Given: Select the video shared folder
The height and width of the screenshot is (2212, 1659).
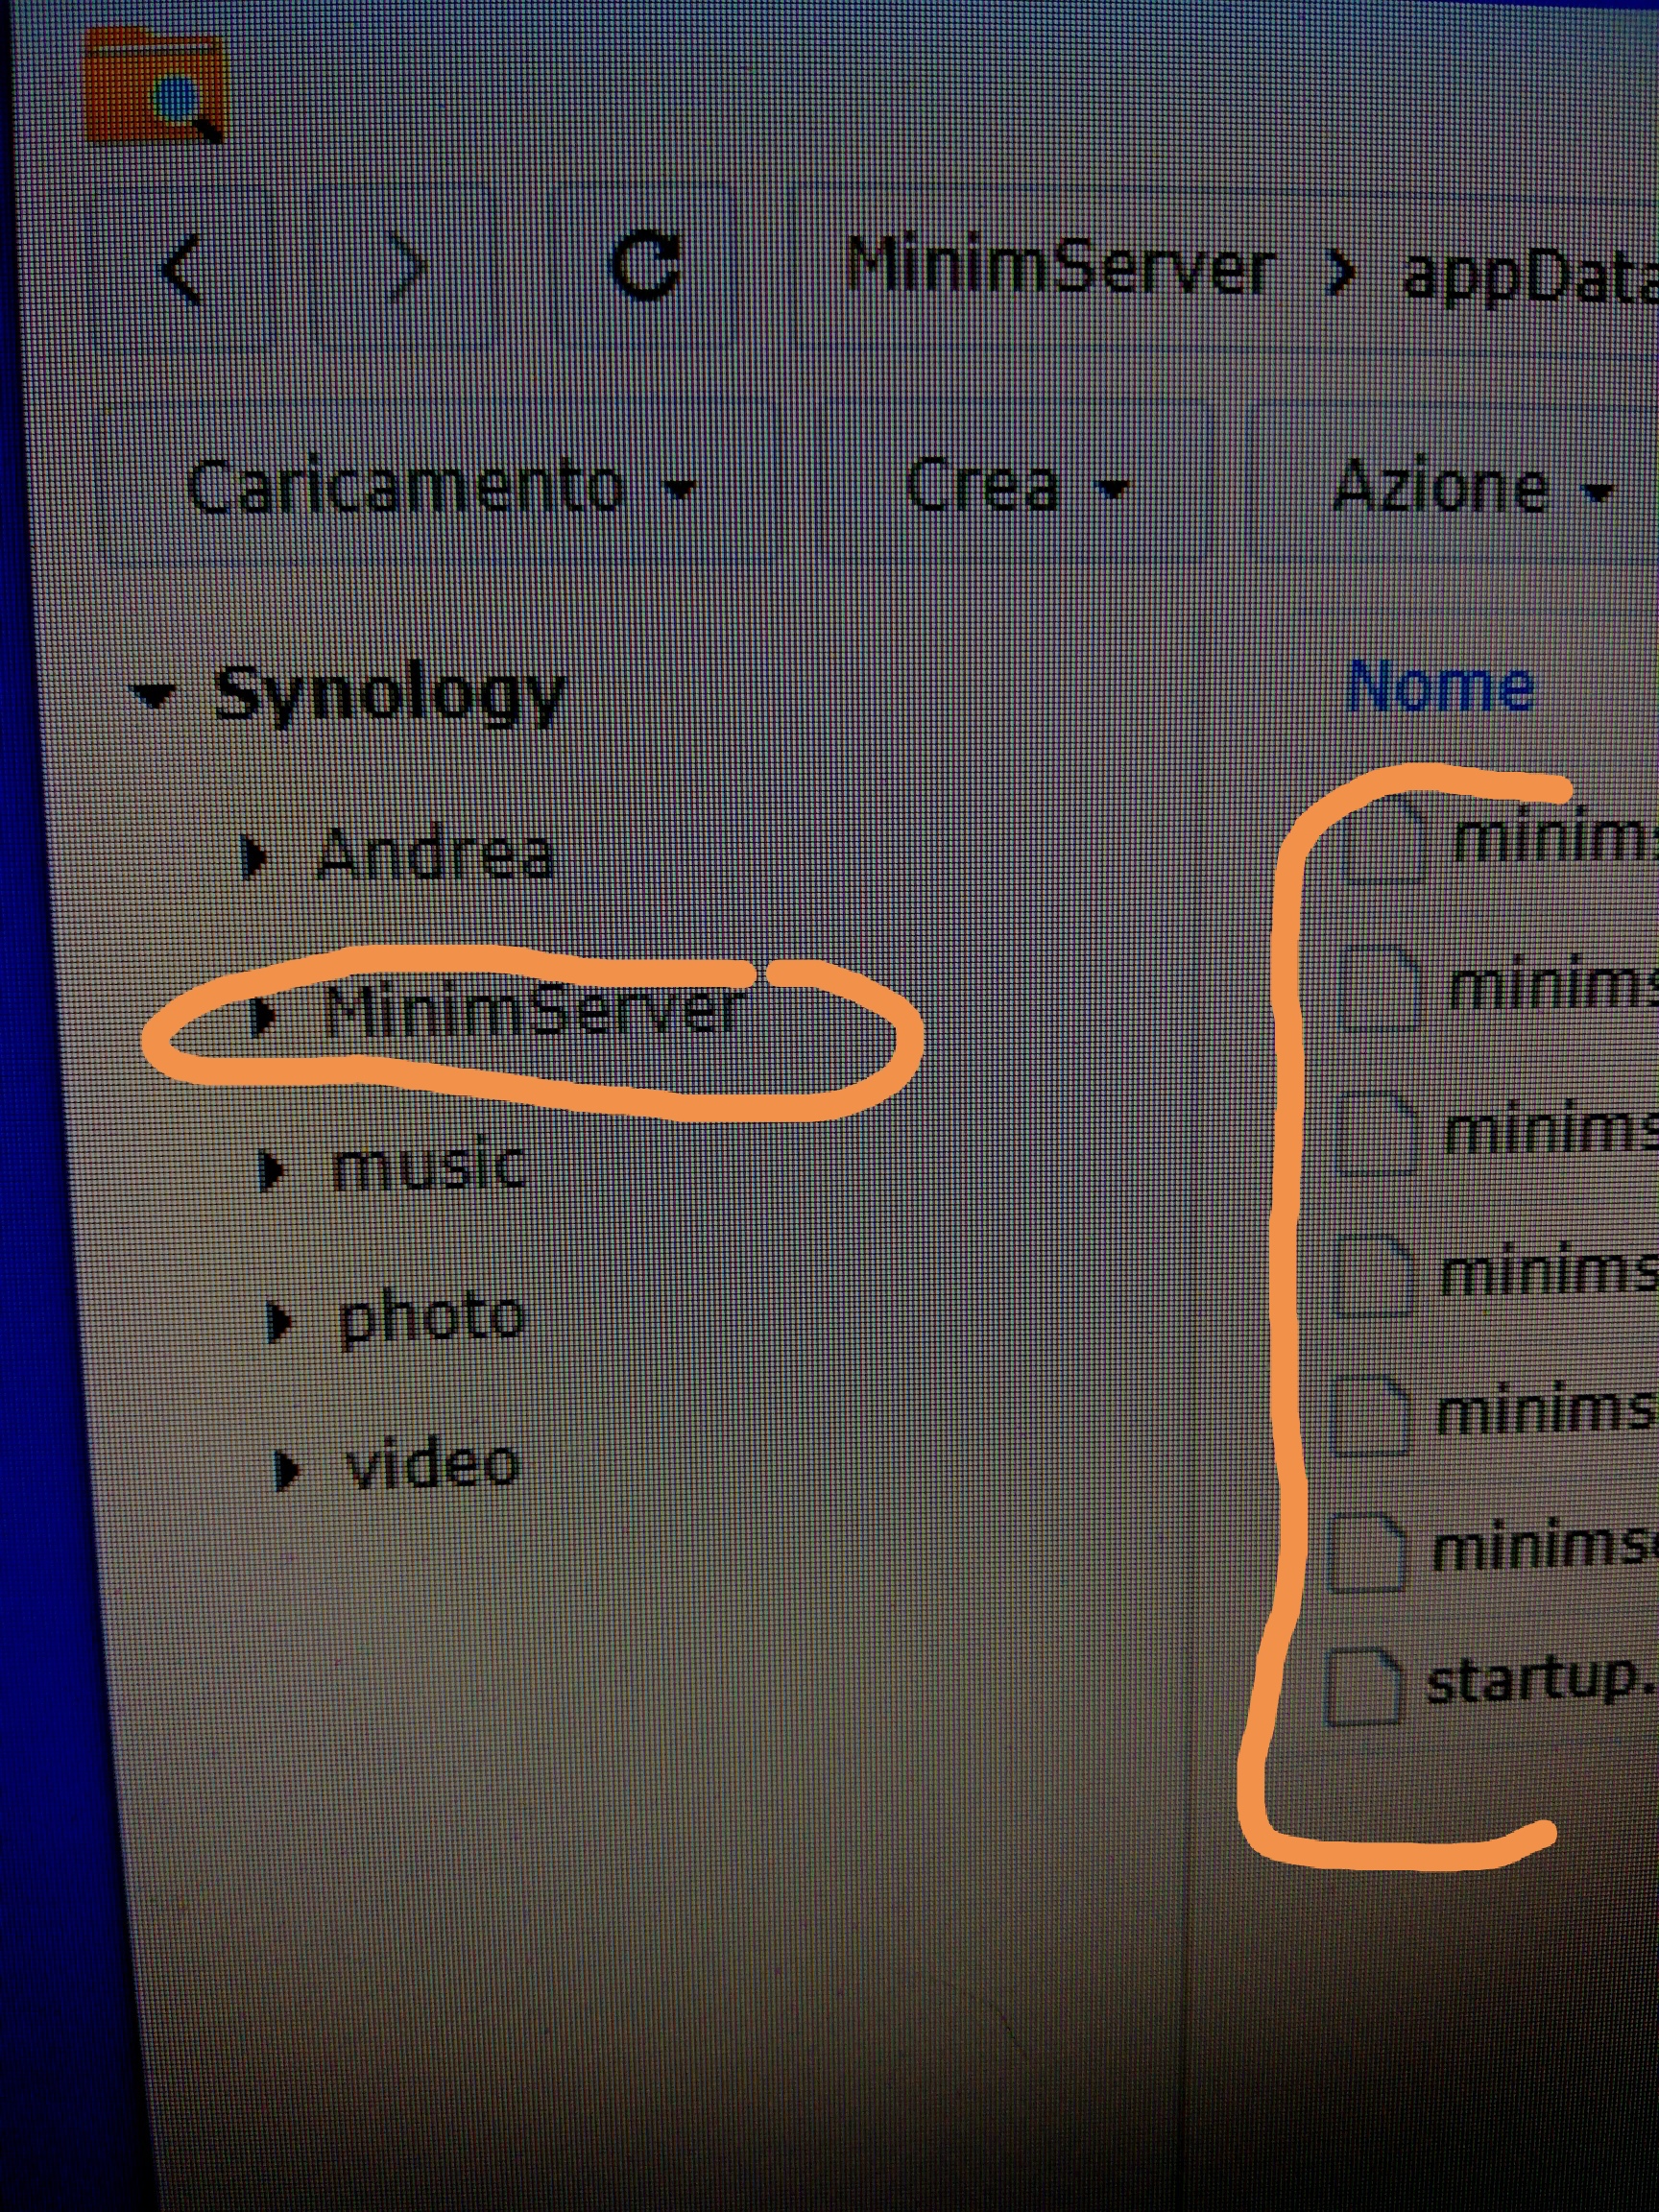Looking at the screenshot, I should [432, 1464].
